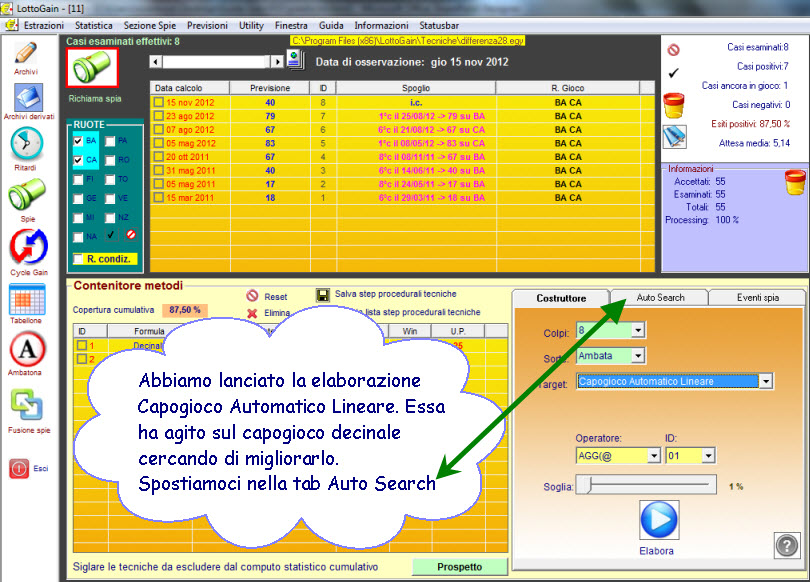Check the PA ruota checkbox

click(x=110, y=140)
